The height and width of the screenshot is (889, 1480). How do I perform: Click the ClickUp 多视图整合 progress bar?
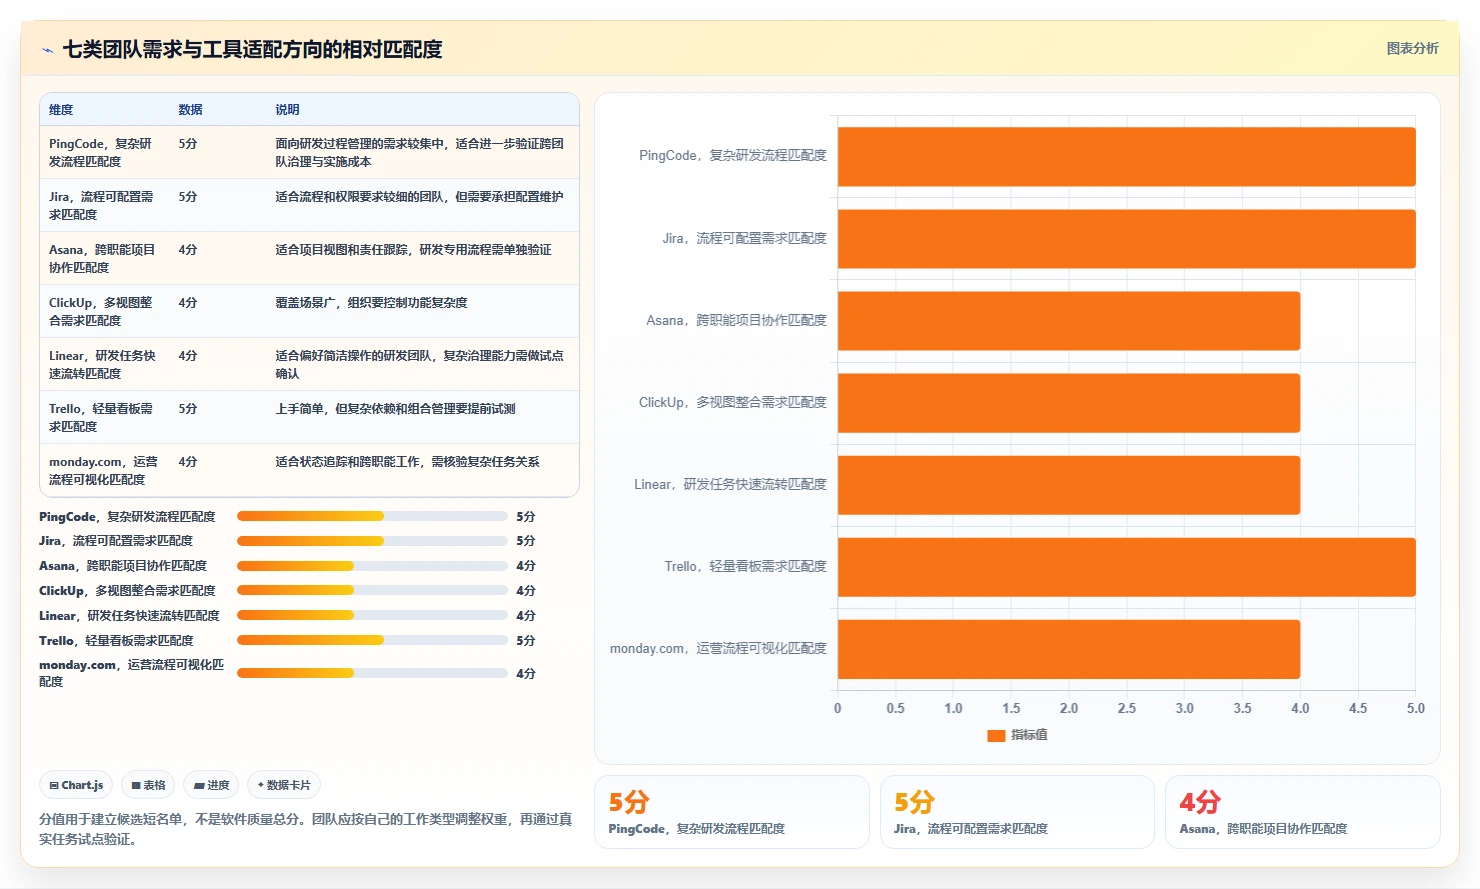[372, 591]
